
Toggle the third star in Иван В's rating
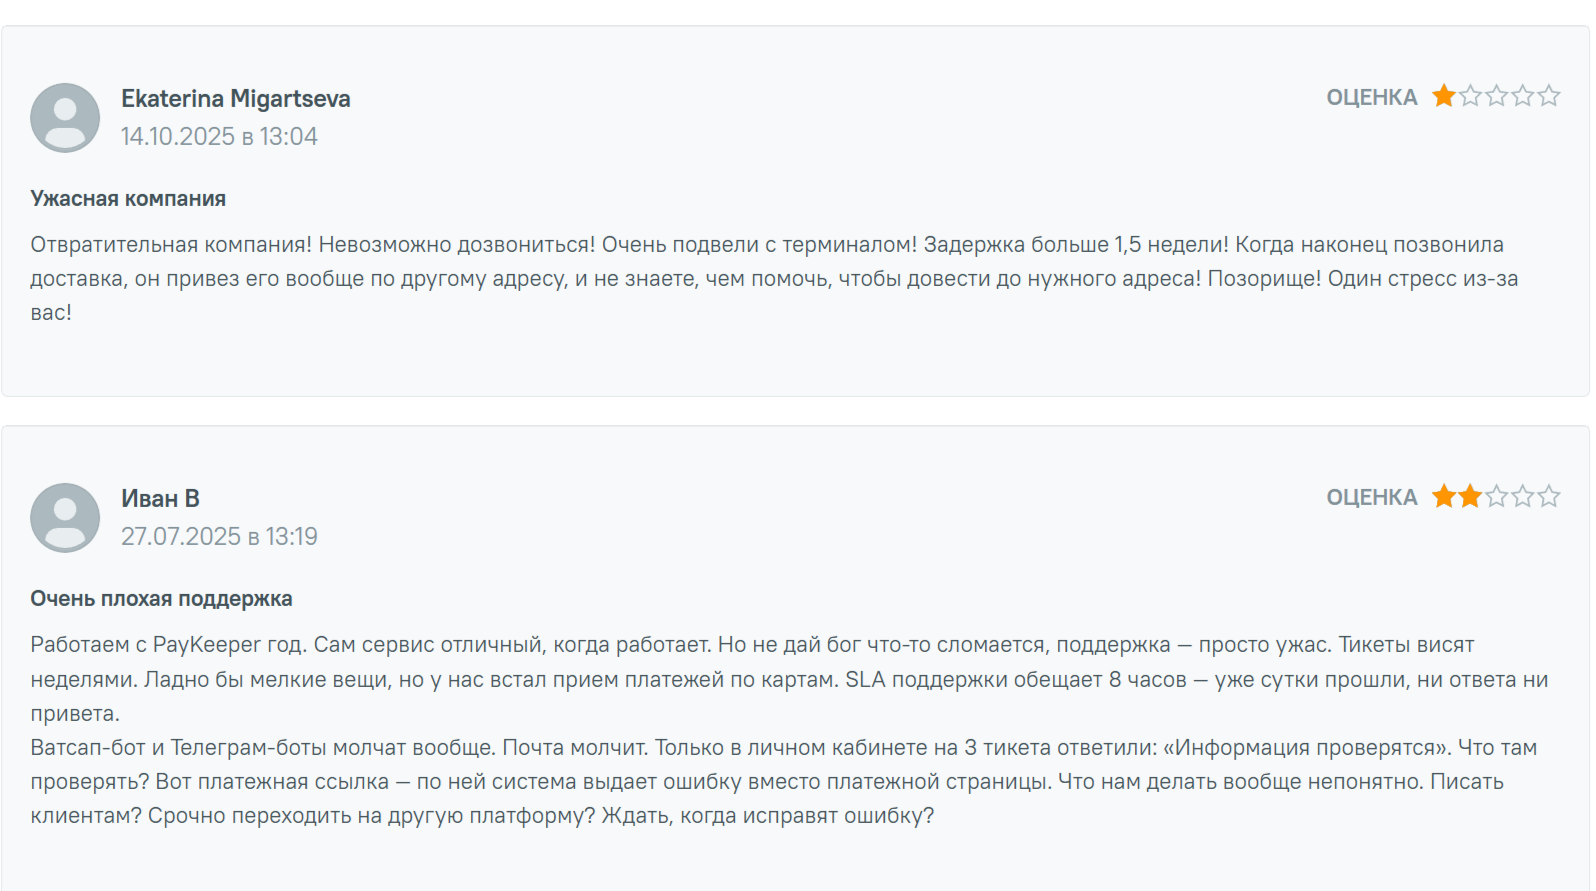click(x=1495, y=496)
